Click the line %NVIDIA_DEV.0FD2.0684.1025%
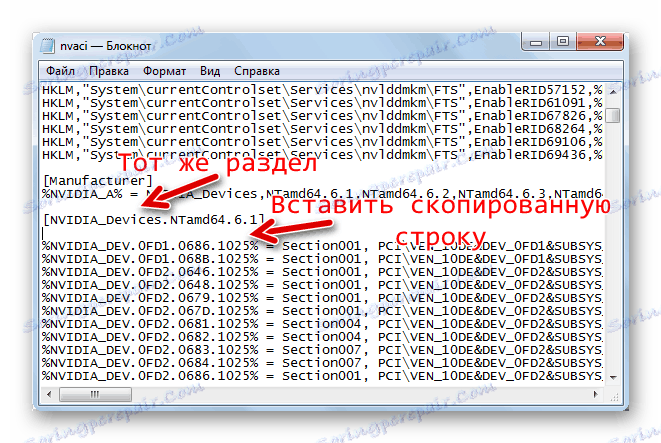 322,363
